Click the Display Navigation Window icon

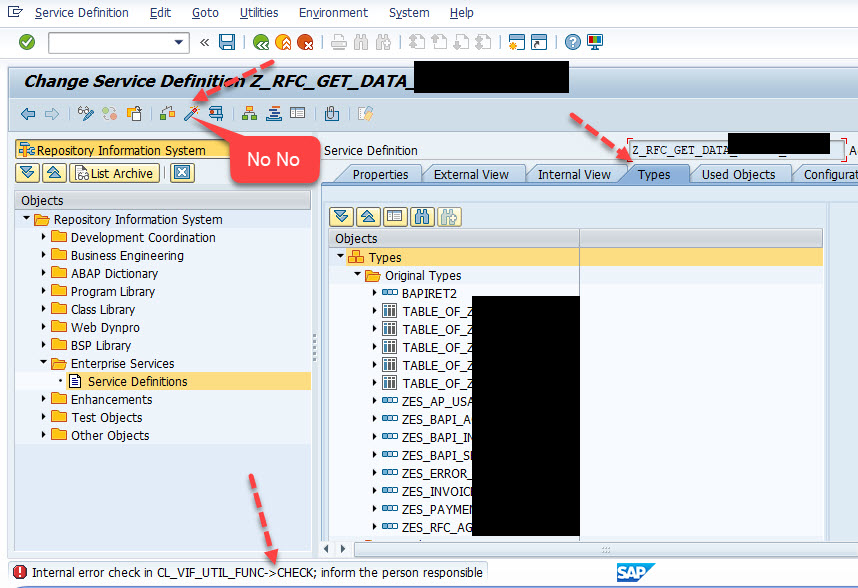coord(274,114)
